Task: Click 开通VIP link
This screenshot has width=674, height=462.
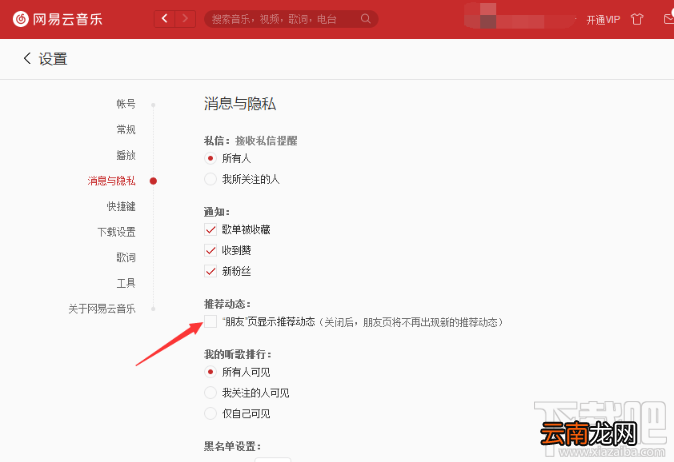Action: (603, 20)
